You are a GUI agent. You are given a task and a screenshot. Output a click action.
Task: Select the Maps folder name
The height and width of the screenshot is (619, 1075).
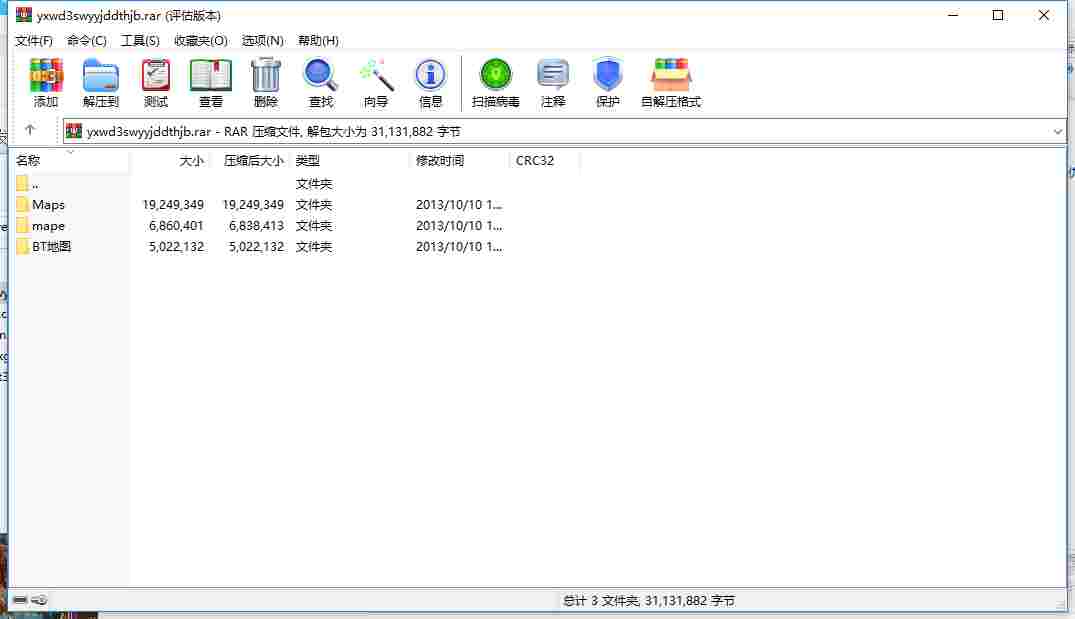coord(48,204)
